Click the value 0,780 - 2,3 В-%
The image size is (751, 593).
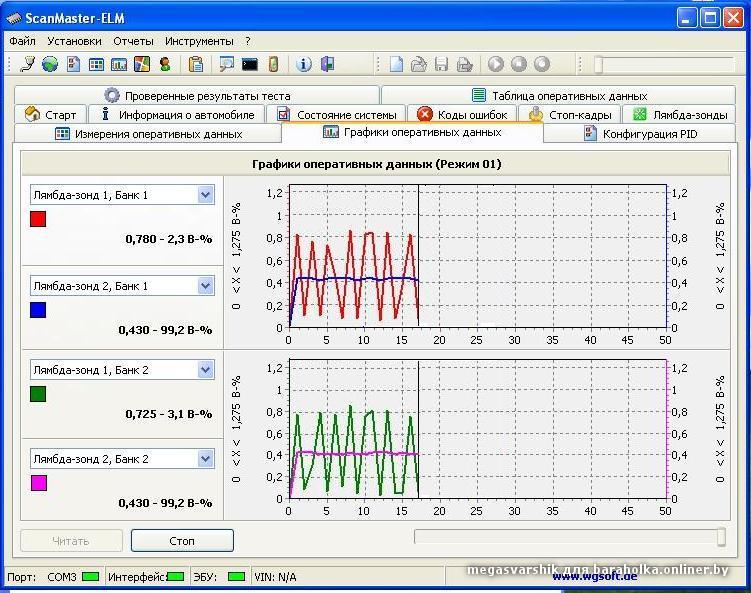(169, 239)
